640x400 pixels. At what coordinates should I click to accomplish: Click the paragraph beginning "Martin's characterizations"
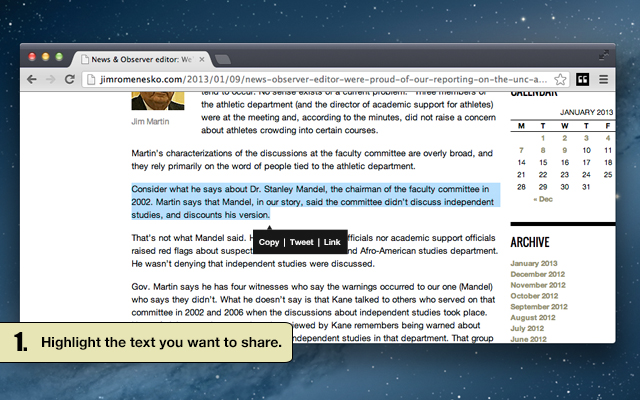coord(312,160)
